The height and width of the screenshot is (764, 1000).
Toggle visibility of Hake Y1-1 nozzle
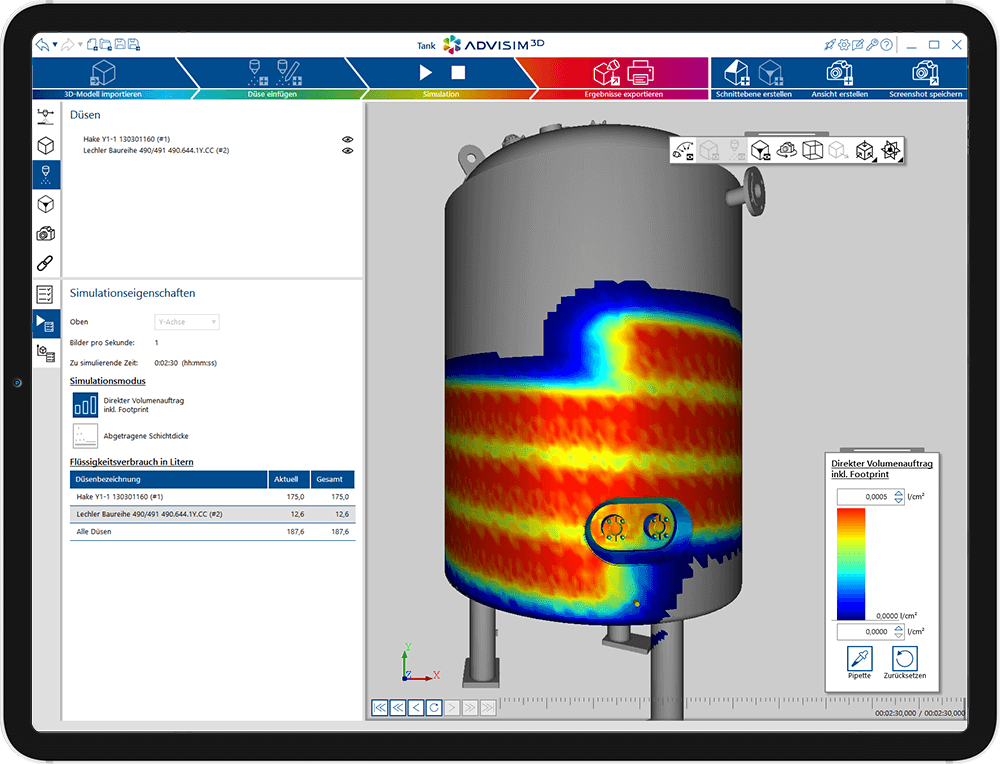coord(348,139)
